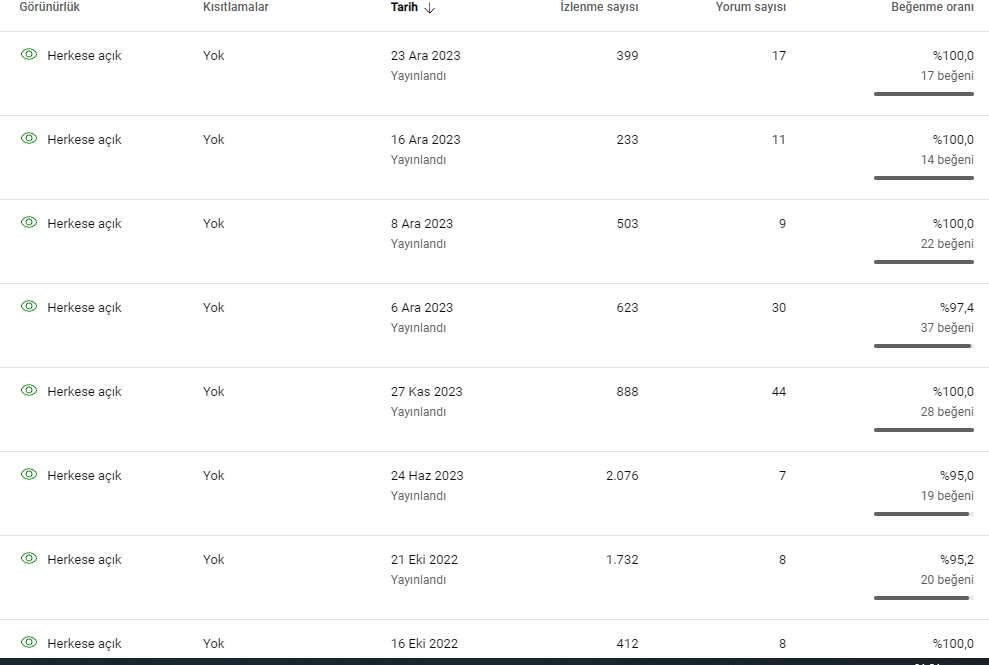Click the Yorum sayısı column header
The width and height of the screenshot is (989, 665).
pyautogui.click(x=751, y=7)
